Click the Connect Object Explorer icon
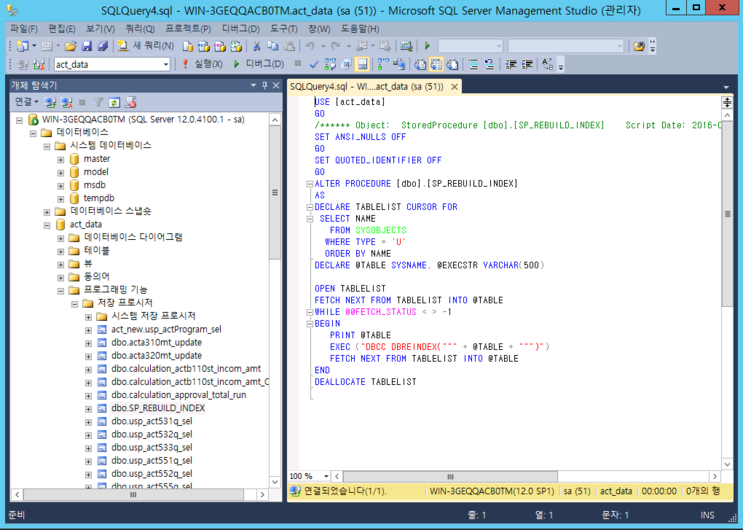The width and height of the screenshot is (743, 530). (x=50, y=102)
